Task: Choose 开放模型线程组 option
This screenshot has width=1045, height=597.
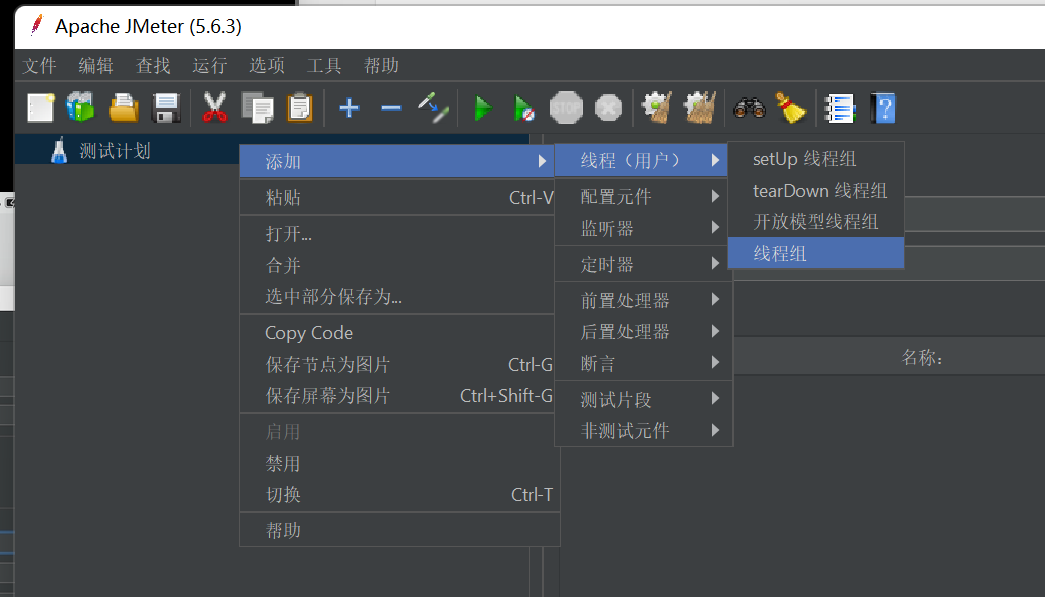Action: [x=816, y=221]
